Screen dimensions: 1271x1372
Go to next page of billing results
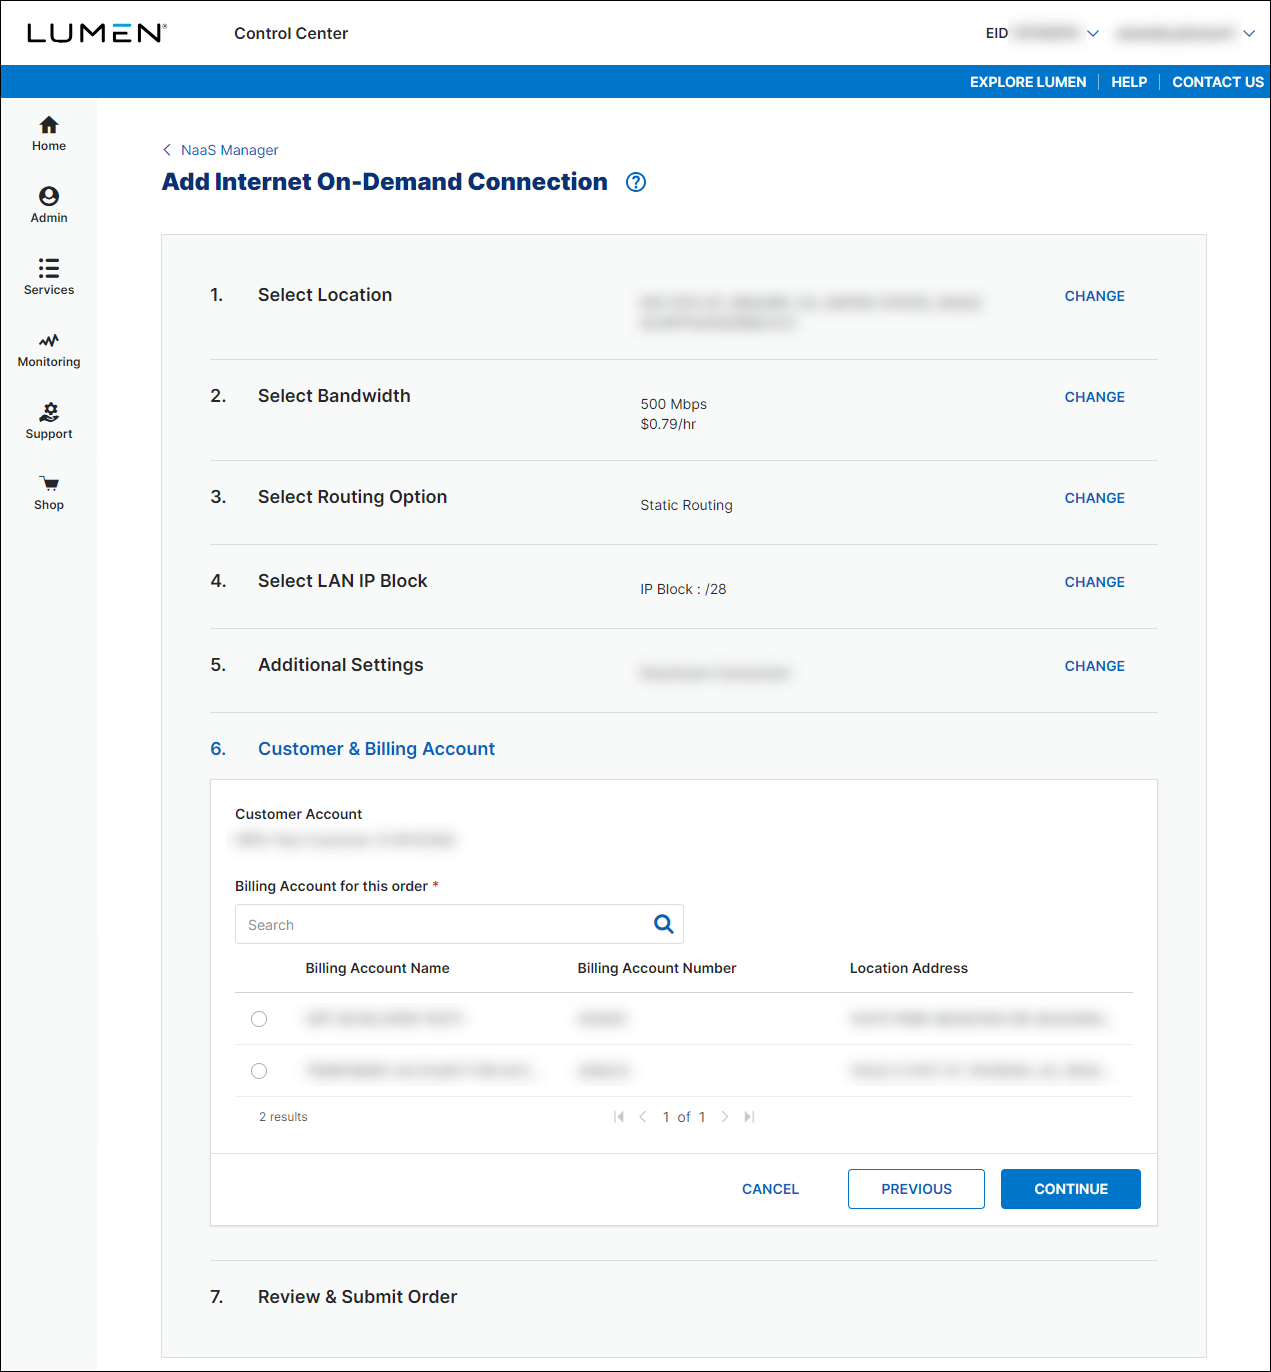[725, 1117]
